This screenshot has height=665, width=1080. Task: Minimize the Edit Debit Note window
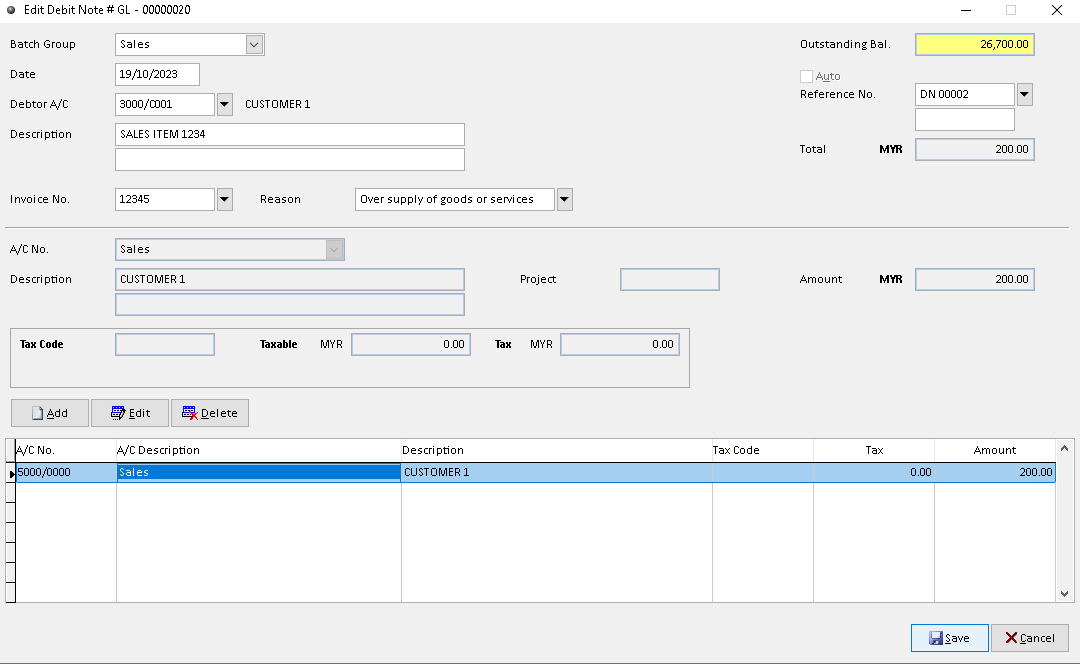966,10
